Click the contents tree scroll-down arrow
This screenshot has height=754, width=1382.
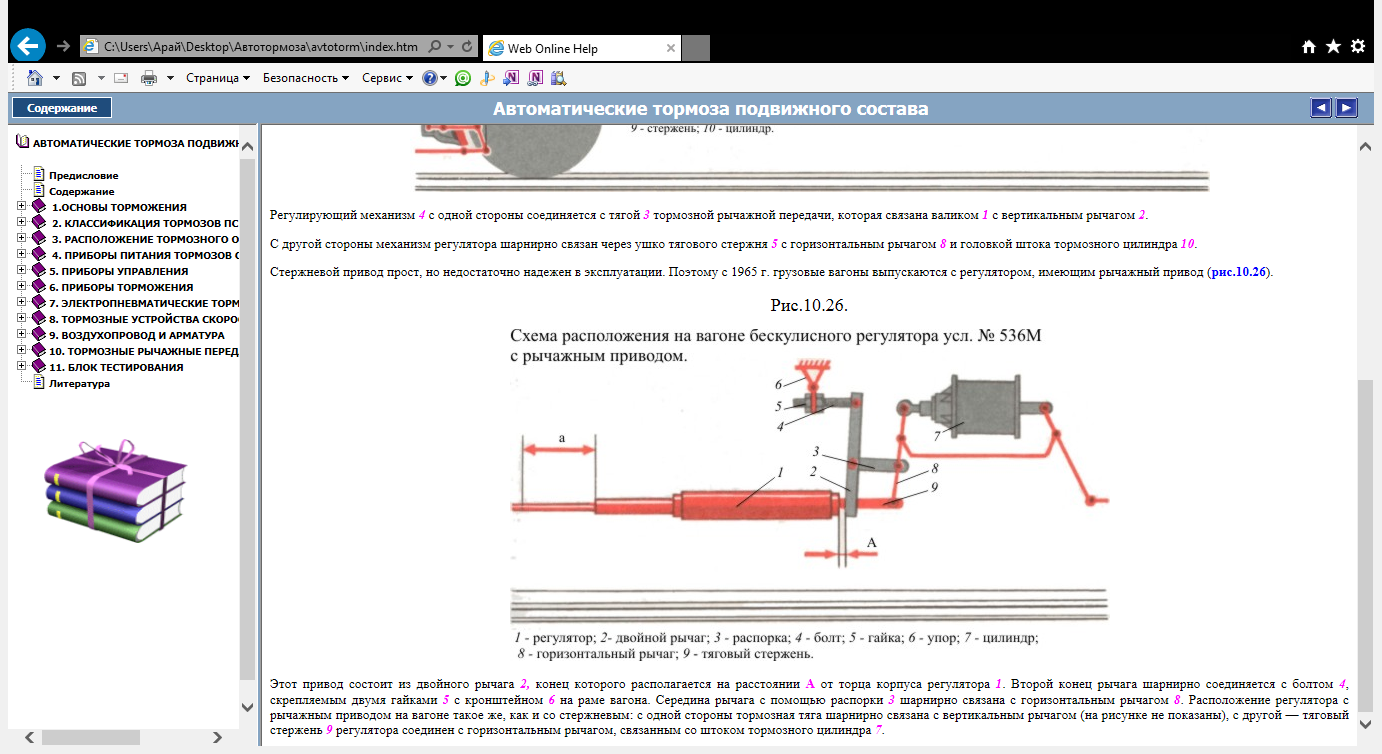point(248,707)
